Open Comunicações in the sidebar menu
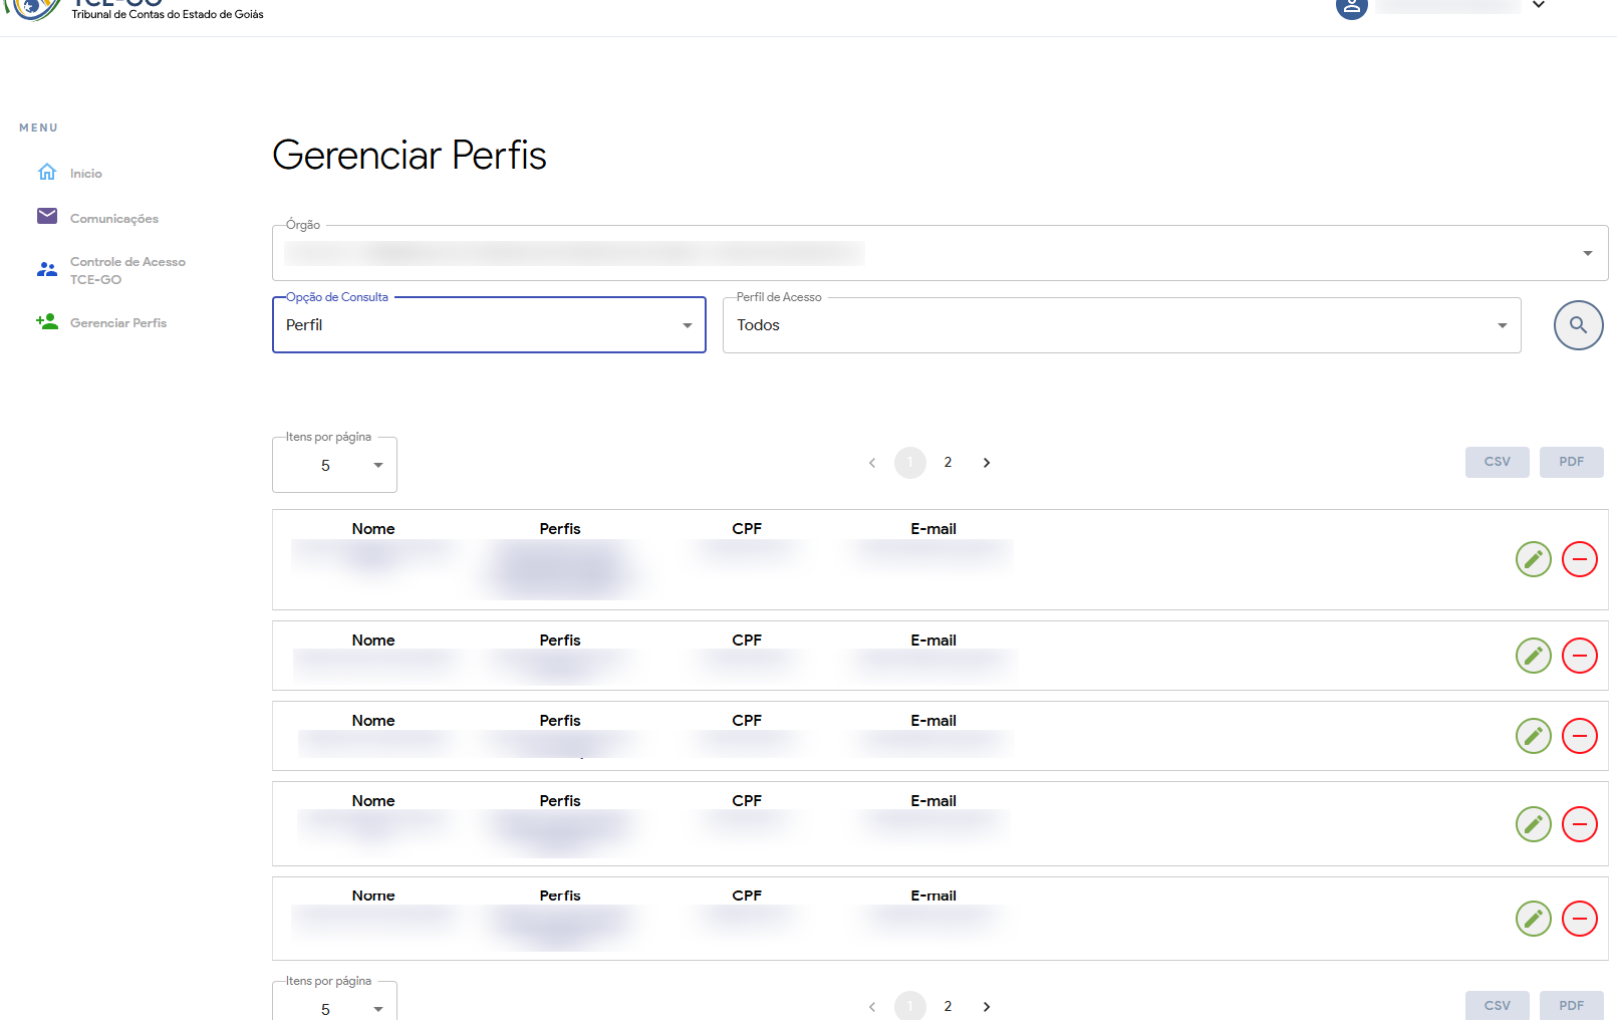 (113, 218)
